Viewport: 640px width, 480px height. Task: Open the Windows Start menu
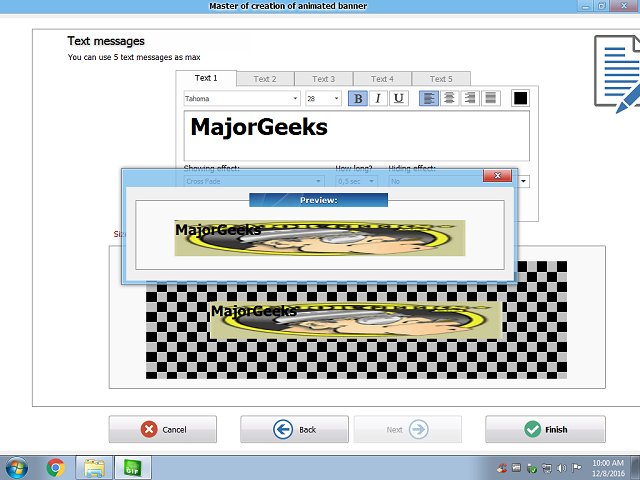click(x=16, y=468)
